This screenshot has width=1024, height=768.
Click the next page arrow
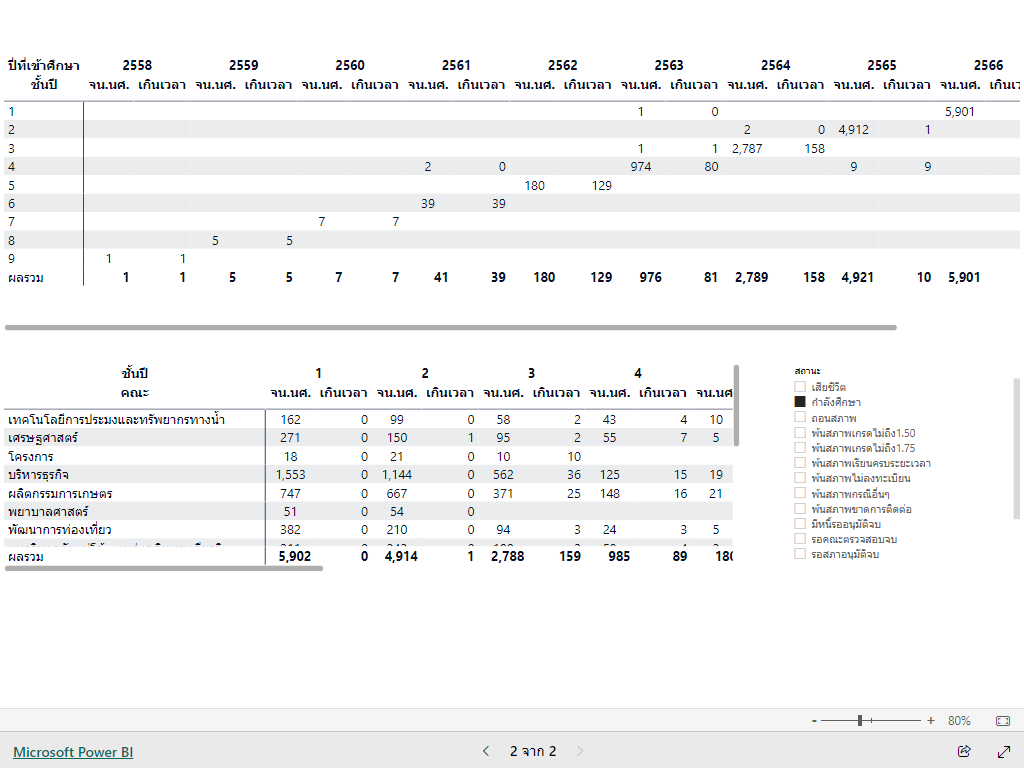pyautogui.click(x=580, y=751)
